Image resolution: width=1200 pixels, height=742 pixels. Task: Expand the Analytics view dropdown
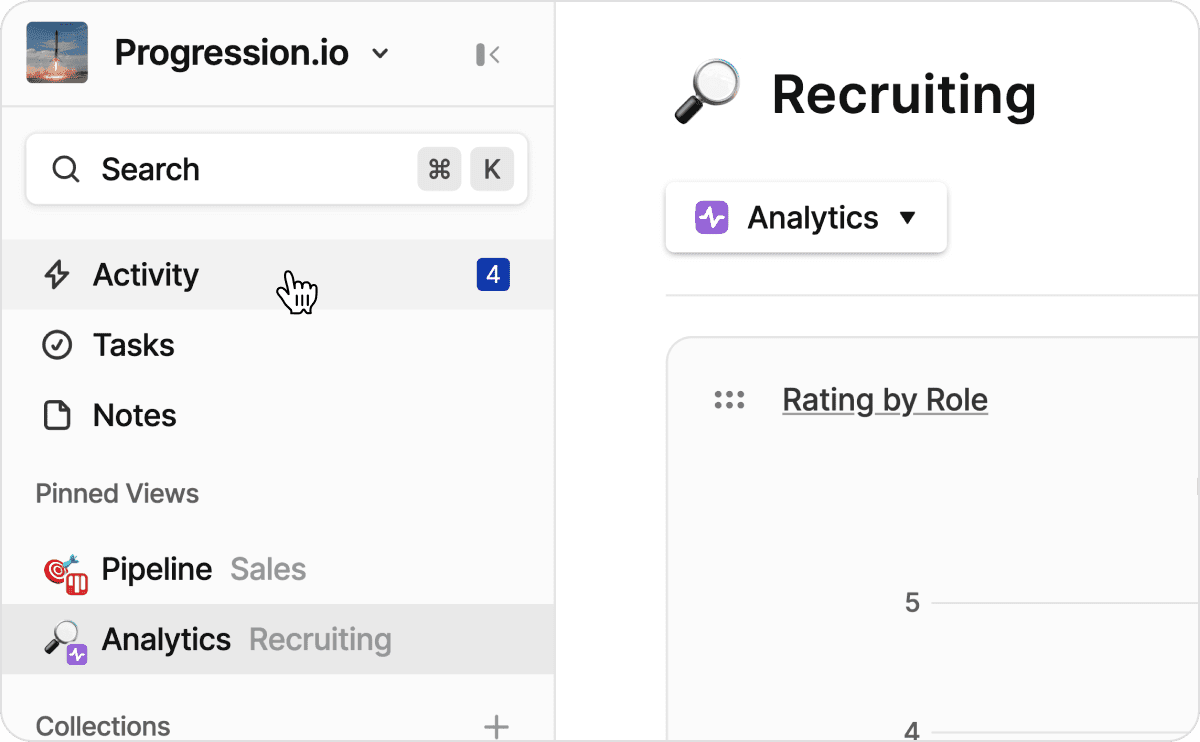coord(806,217)
